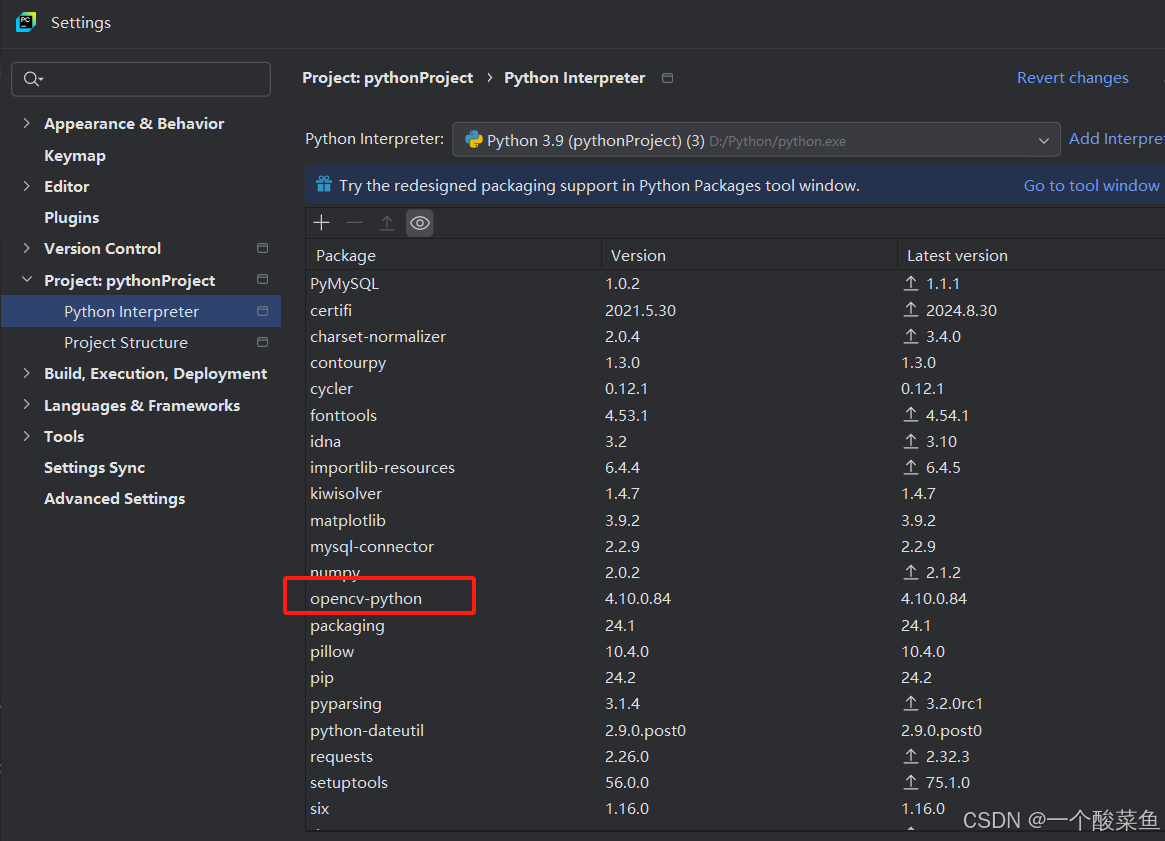Click the Go to tool window link
This screenshot has height=841, width=1165.
(1091, 186)
